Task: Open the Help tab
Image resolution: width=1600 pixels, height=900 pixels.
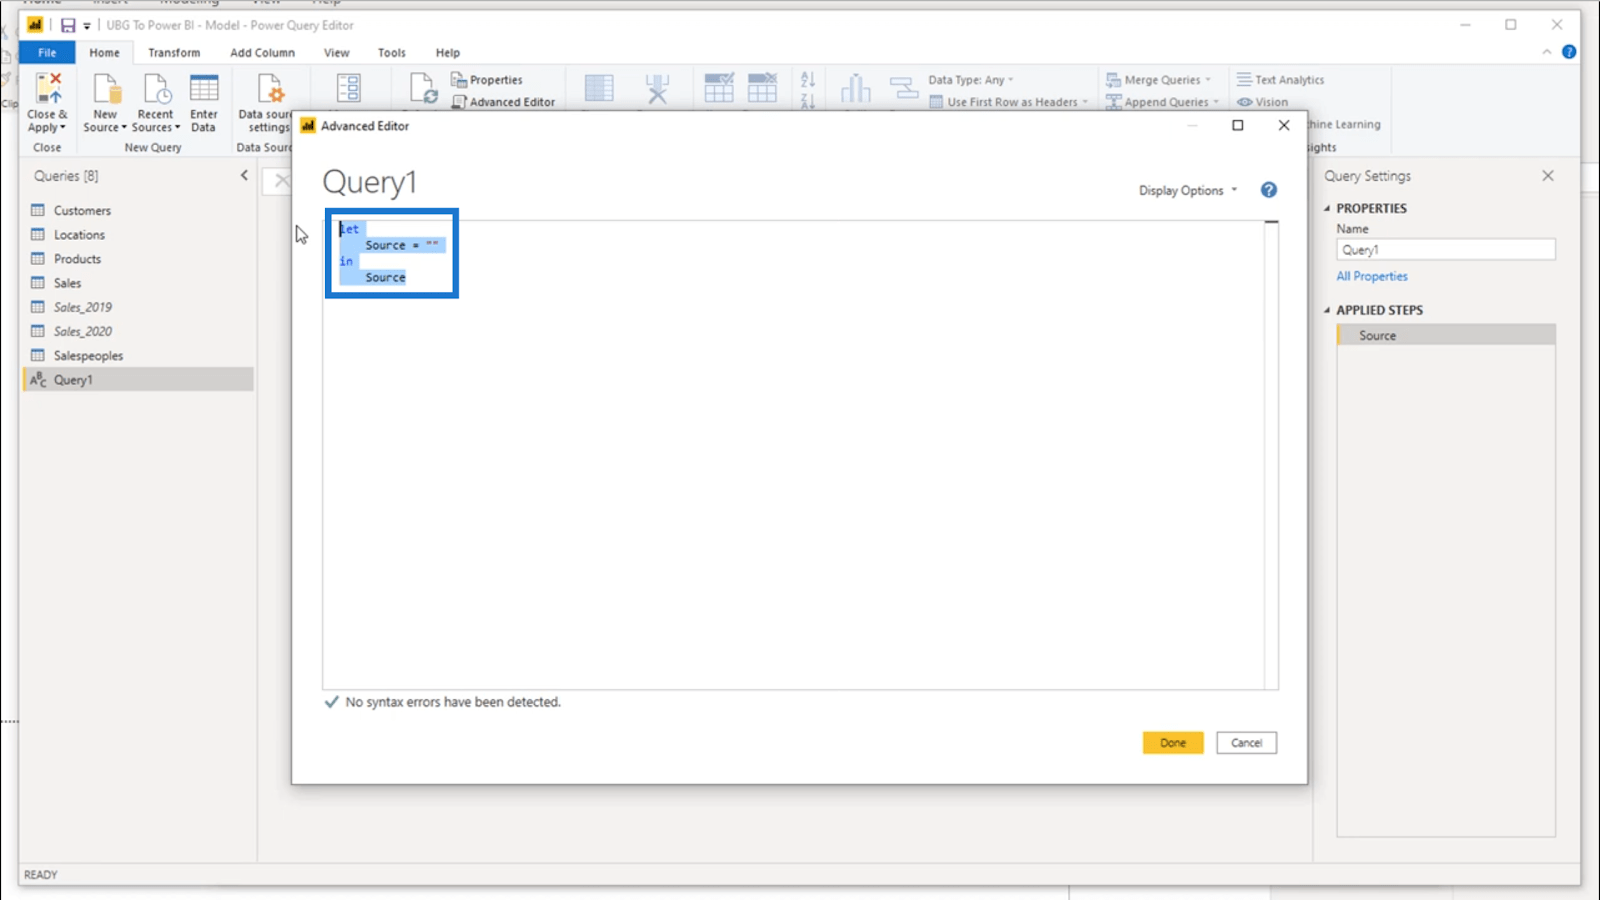Action: pyautogui.click(x=448, y=53)
